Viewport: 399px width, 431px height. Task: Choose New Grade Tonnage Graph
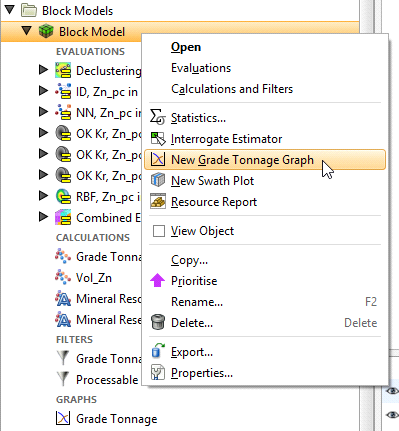(x=265, y=160)
